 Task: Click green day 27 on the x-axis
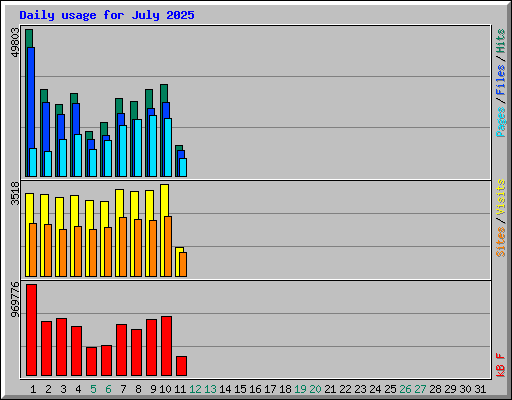point(420,389)
